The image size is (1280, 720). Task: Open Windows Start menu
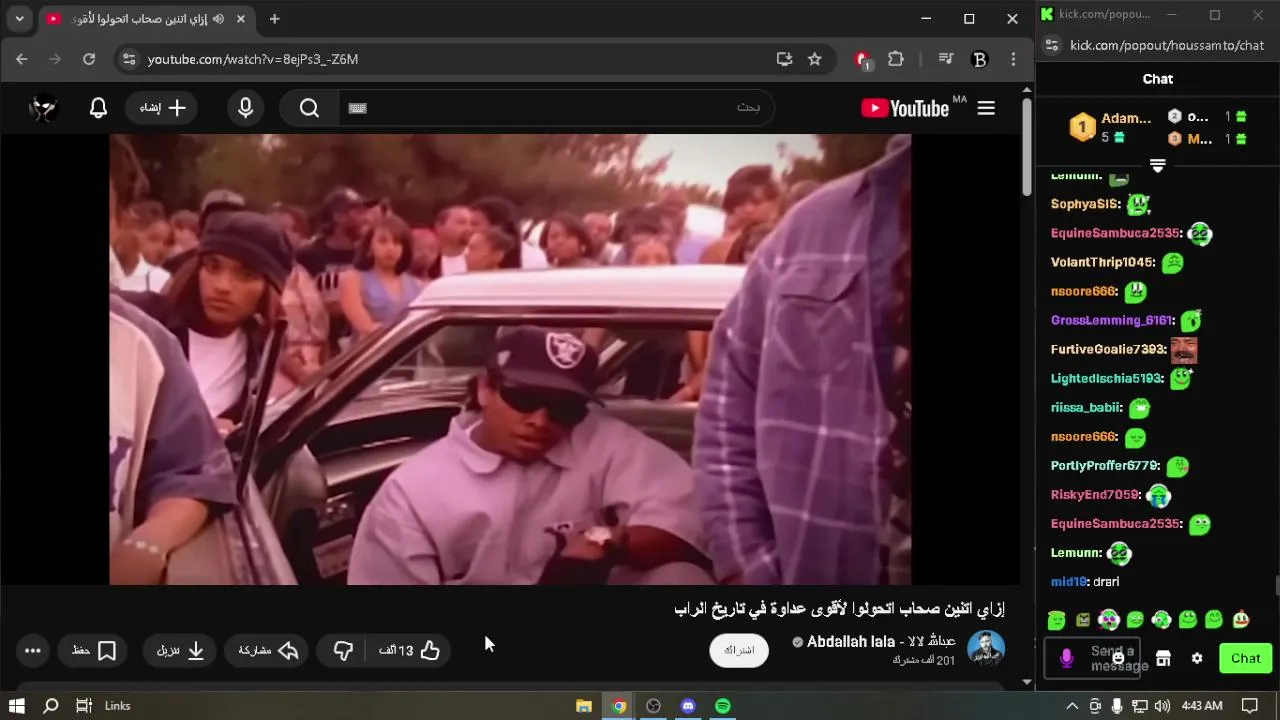17,706
